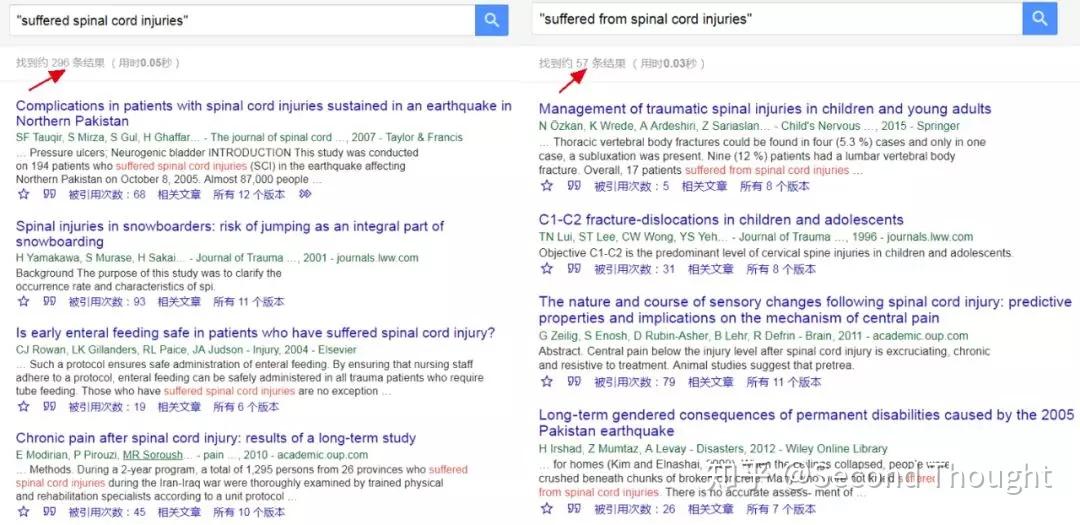Viewport: 1080px width, 525px height.
Task: Cite the Chronic pain long-term study result
Action: click(49, 512)
